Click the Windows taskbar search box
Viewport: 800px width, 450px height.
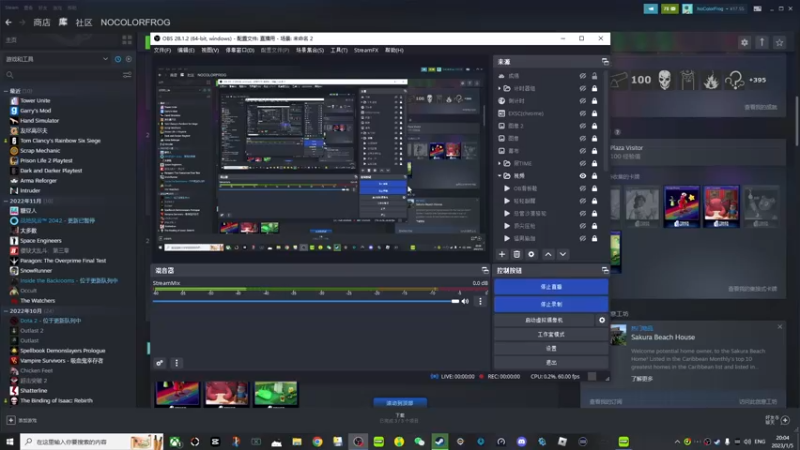pos(92,441)
